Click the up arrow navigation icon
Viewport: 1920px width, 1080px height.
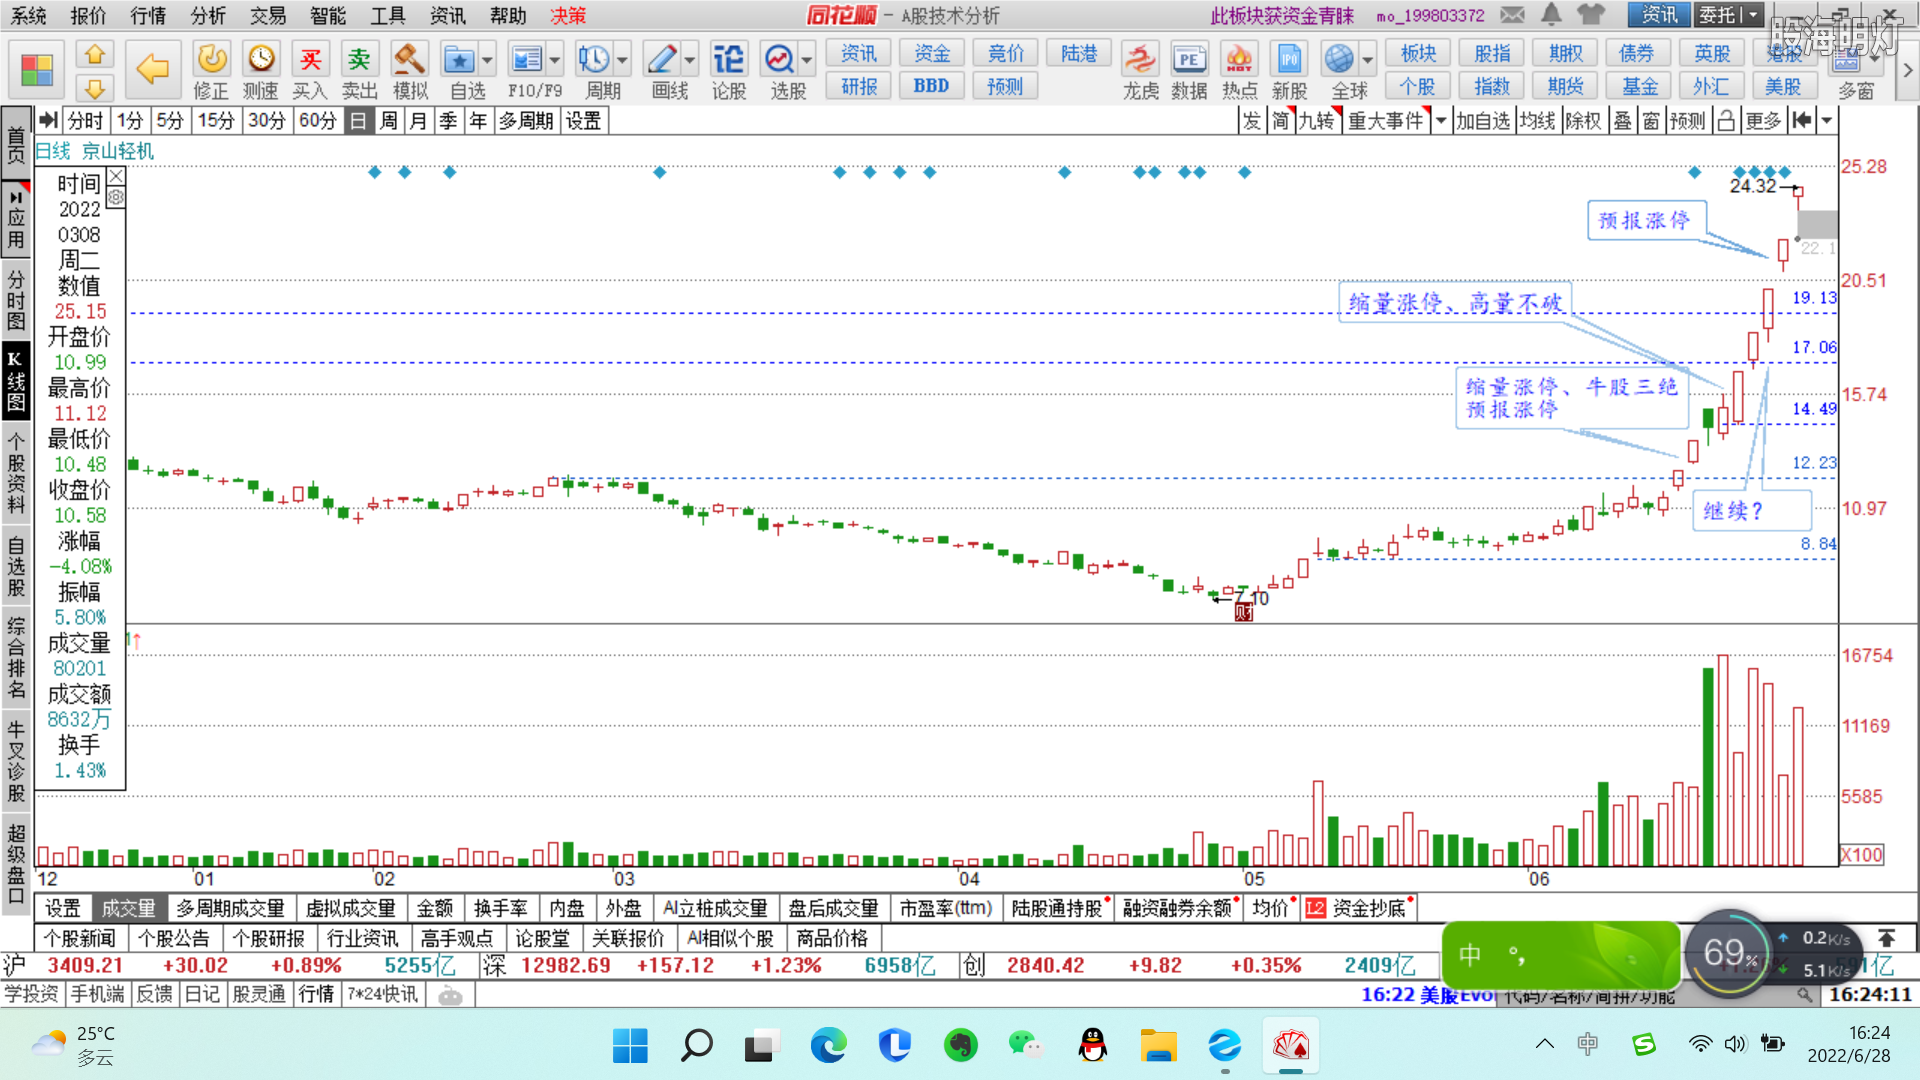click(x=95, y=54)
